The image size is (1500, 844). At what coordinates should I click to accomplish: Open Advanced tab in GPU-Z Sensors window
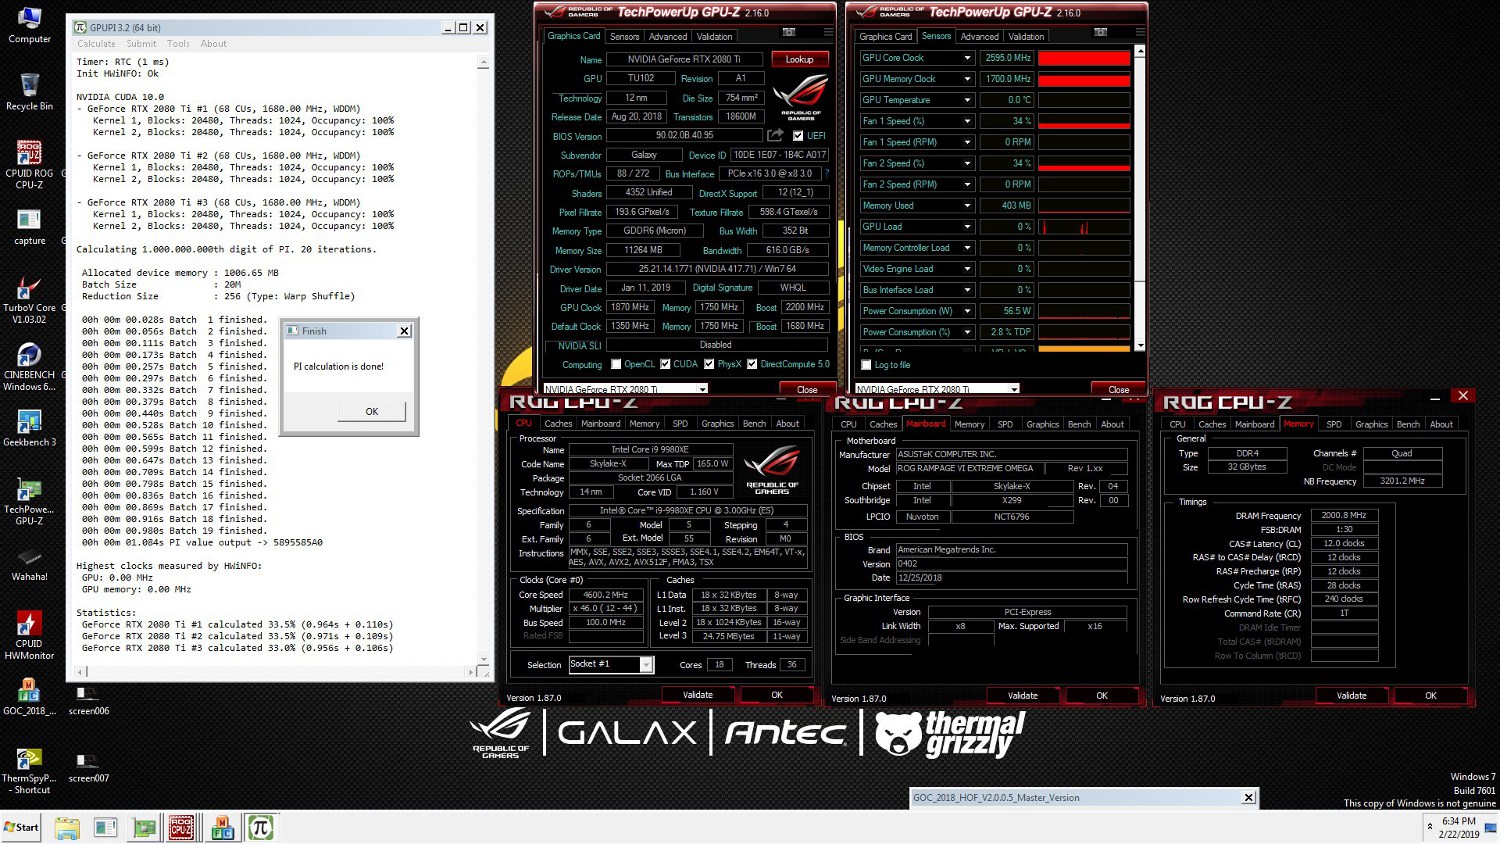tap(979, 36)
